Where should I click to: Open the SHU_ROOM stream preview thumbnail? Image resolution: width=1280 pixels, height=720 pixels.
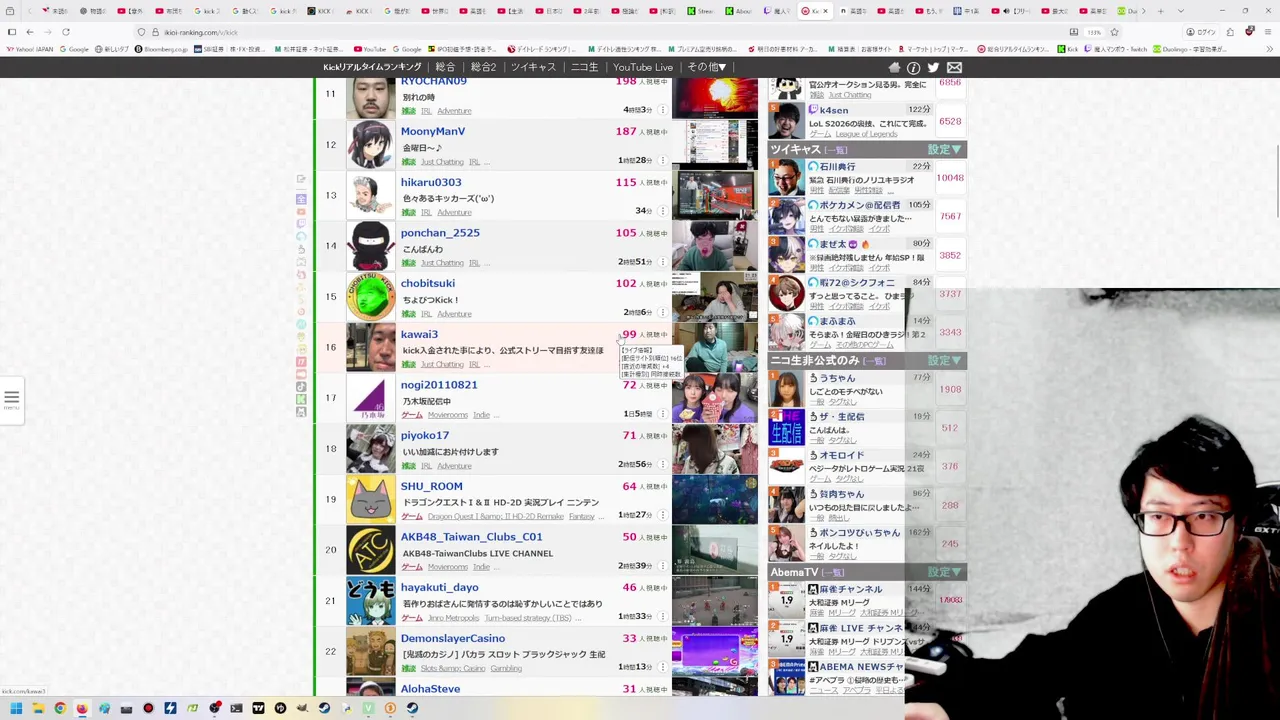714,499
